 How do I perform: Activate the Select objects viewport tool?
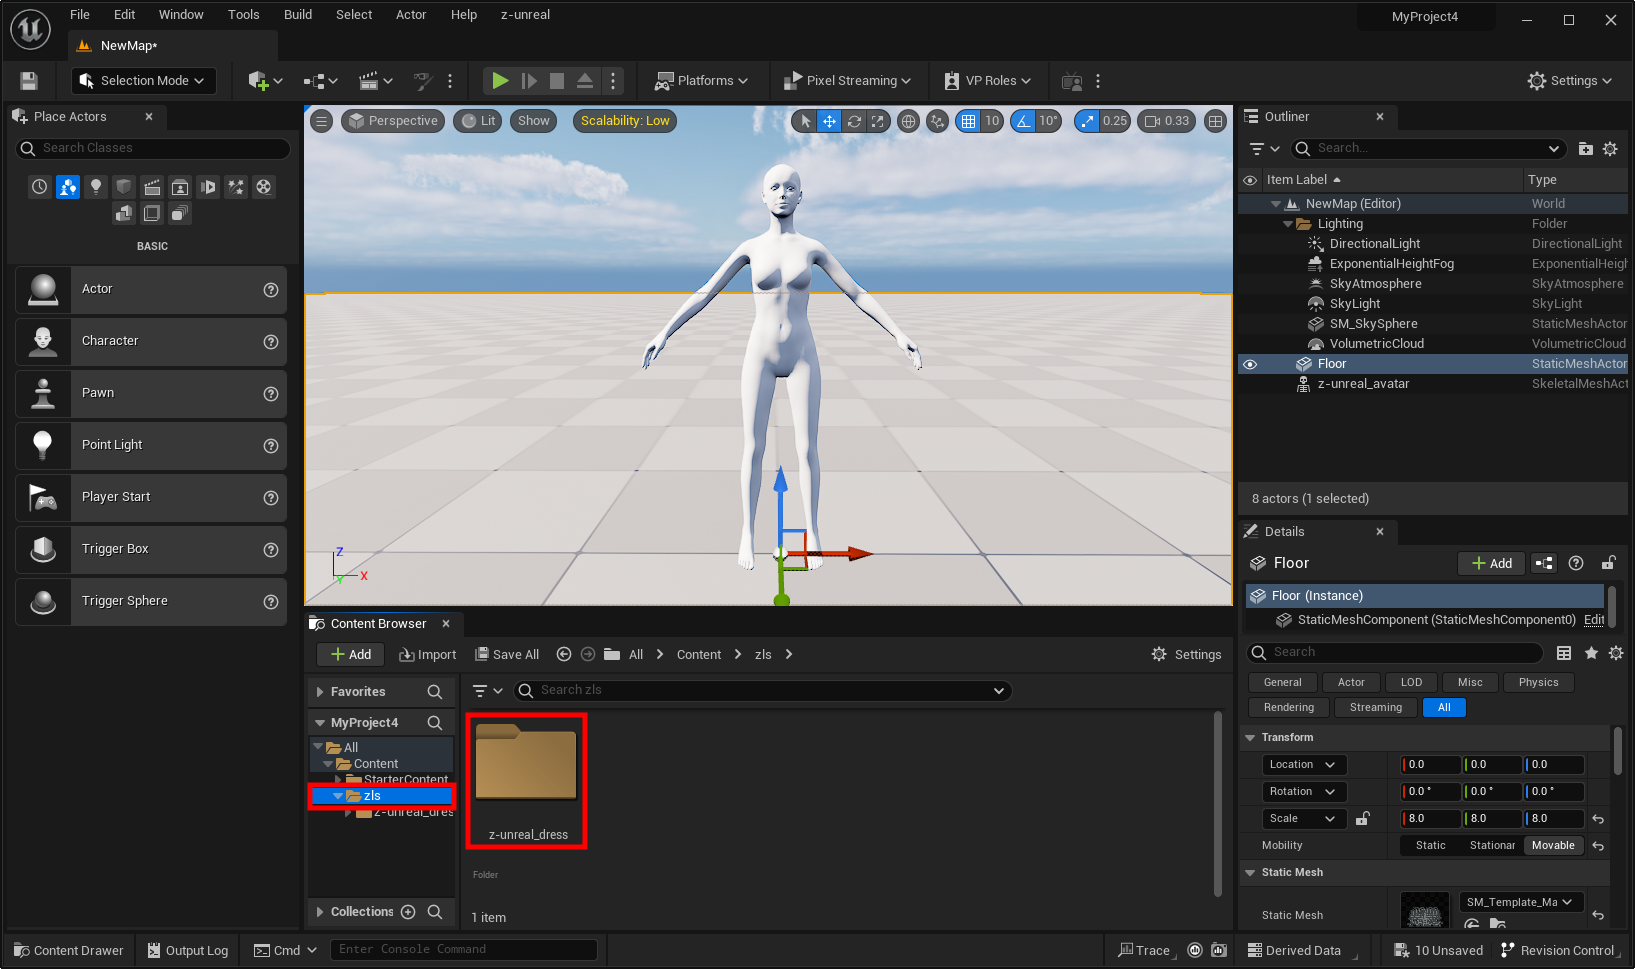[806, 121]
